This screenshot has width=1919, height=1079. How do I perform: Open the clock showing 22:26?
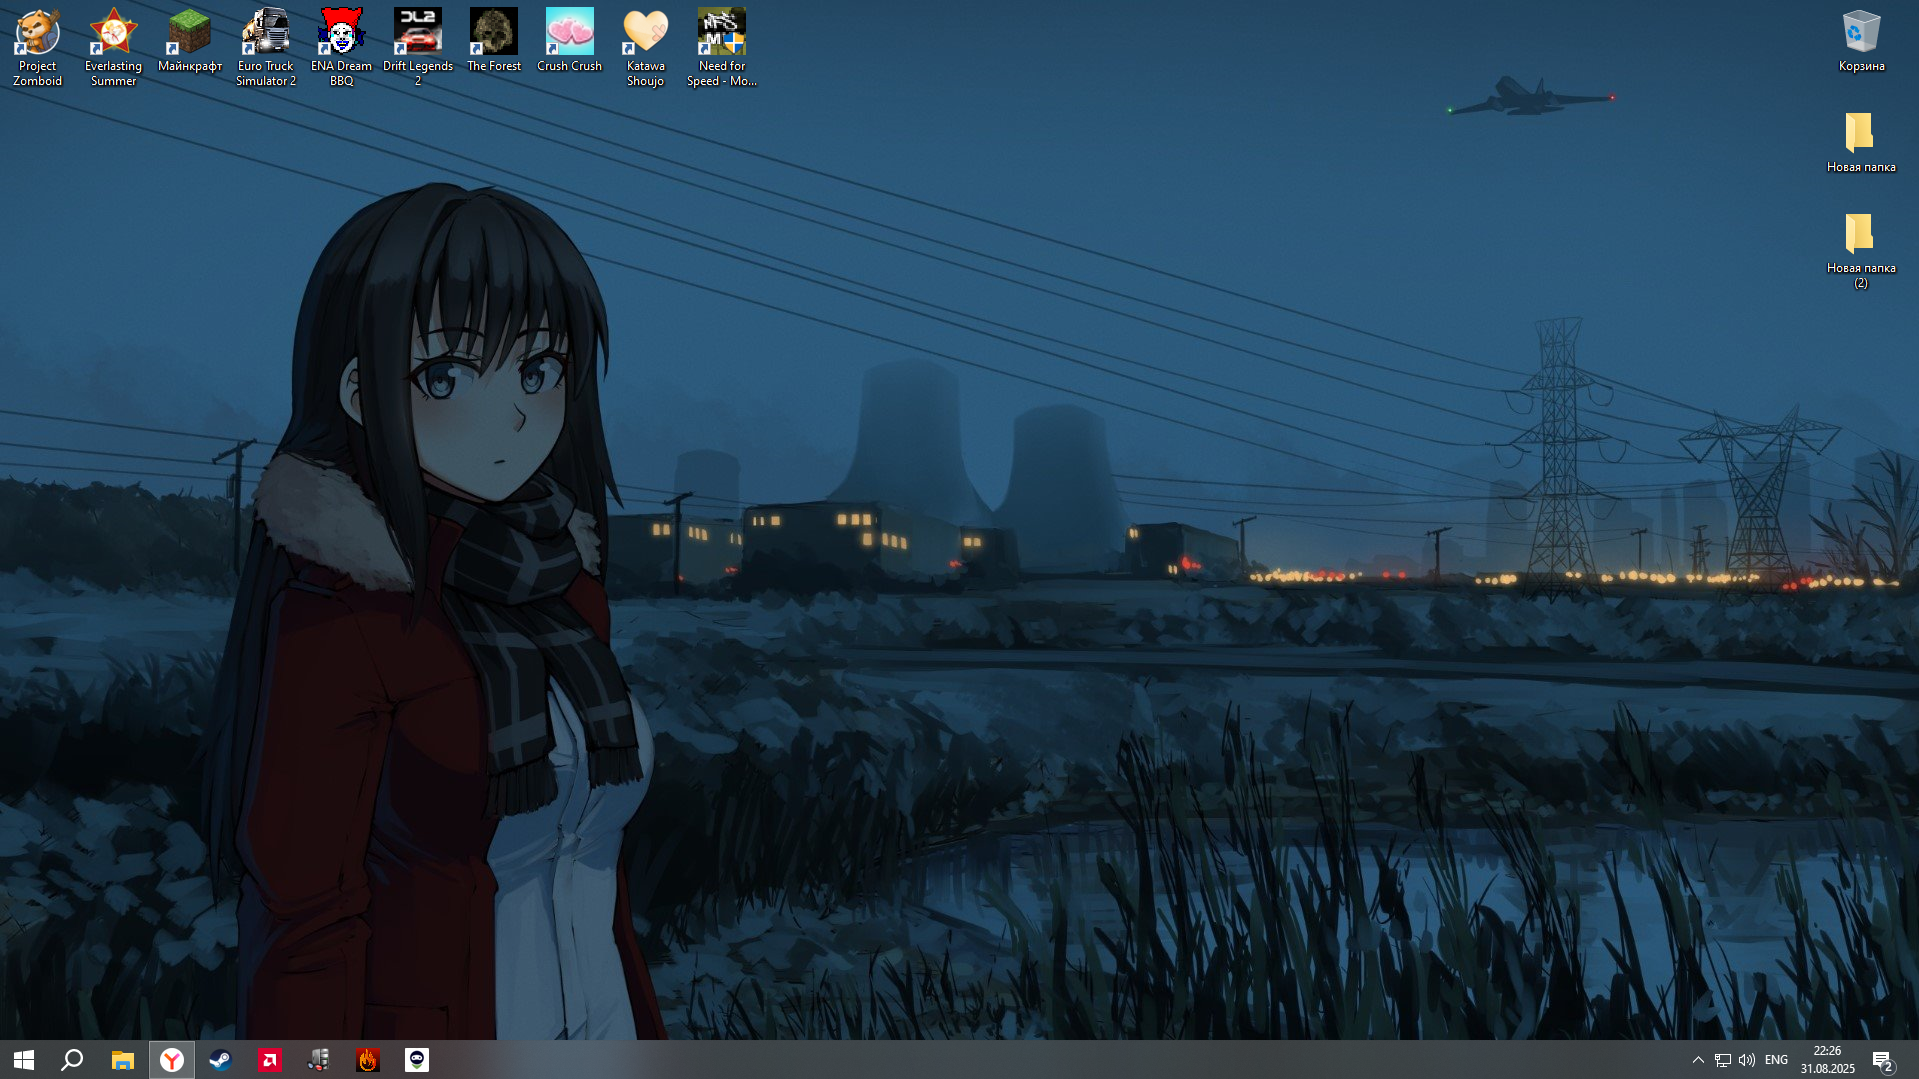coord(1827,1060)
